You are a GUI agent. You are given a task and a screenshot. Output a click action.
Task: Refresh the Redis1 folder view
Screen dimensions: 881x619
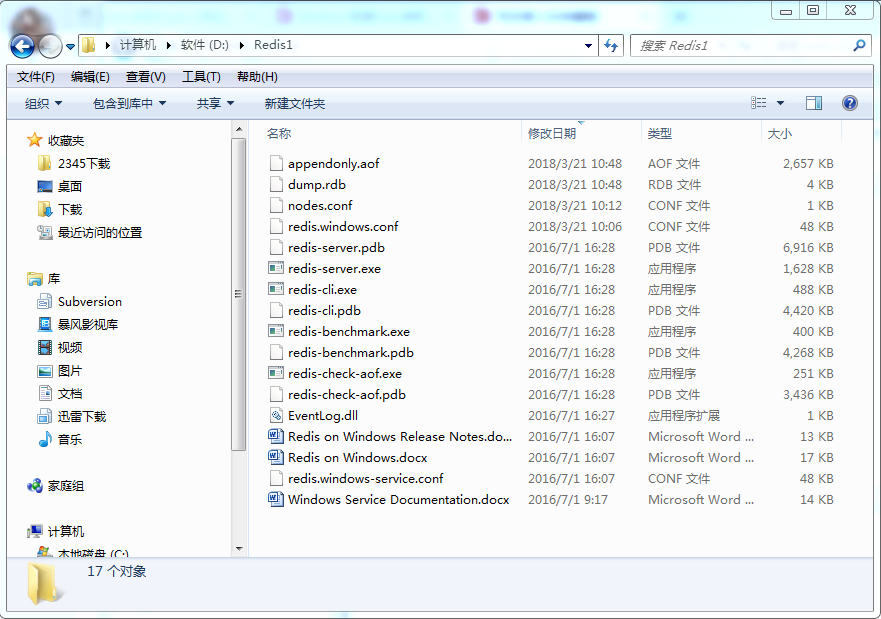point(611,45)
